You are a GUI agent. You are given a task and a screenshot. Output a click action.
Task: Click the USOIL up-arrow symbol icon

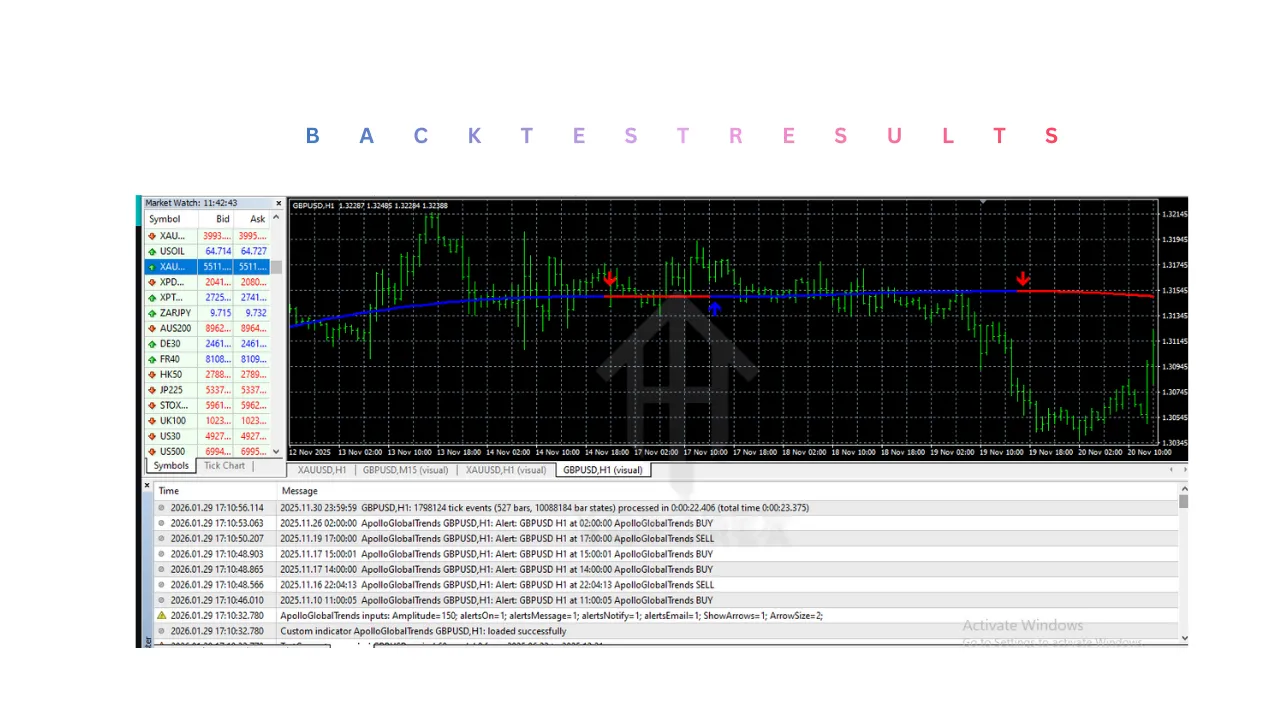point(151,251)
